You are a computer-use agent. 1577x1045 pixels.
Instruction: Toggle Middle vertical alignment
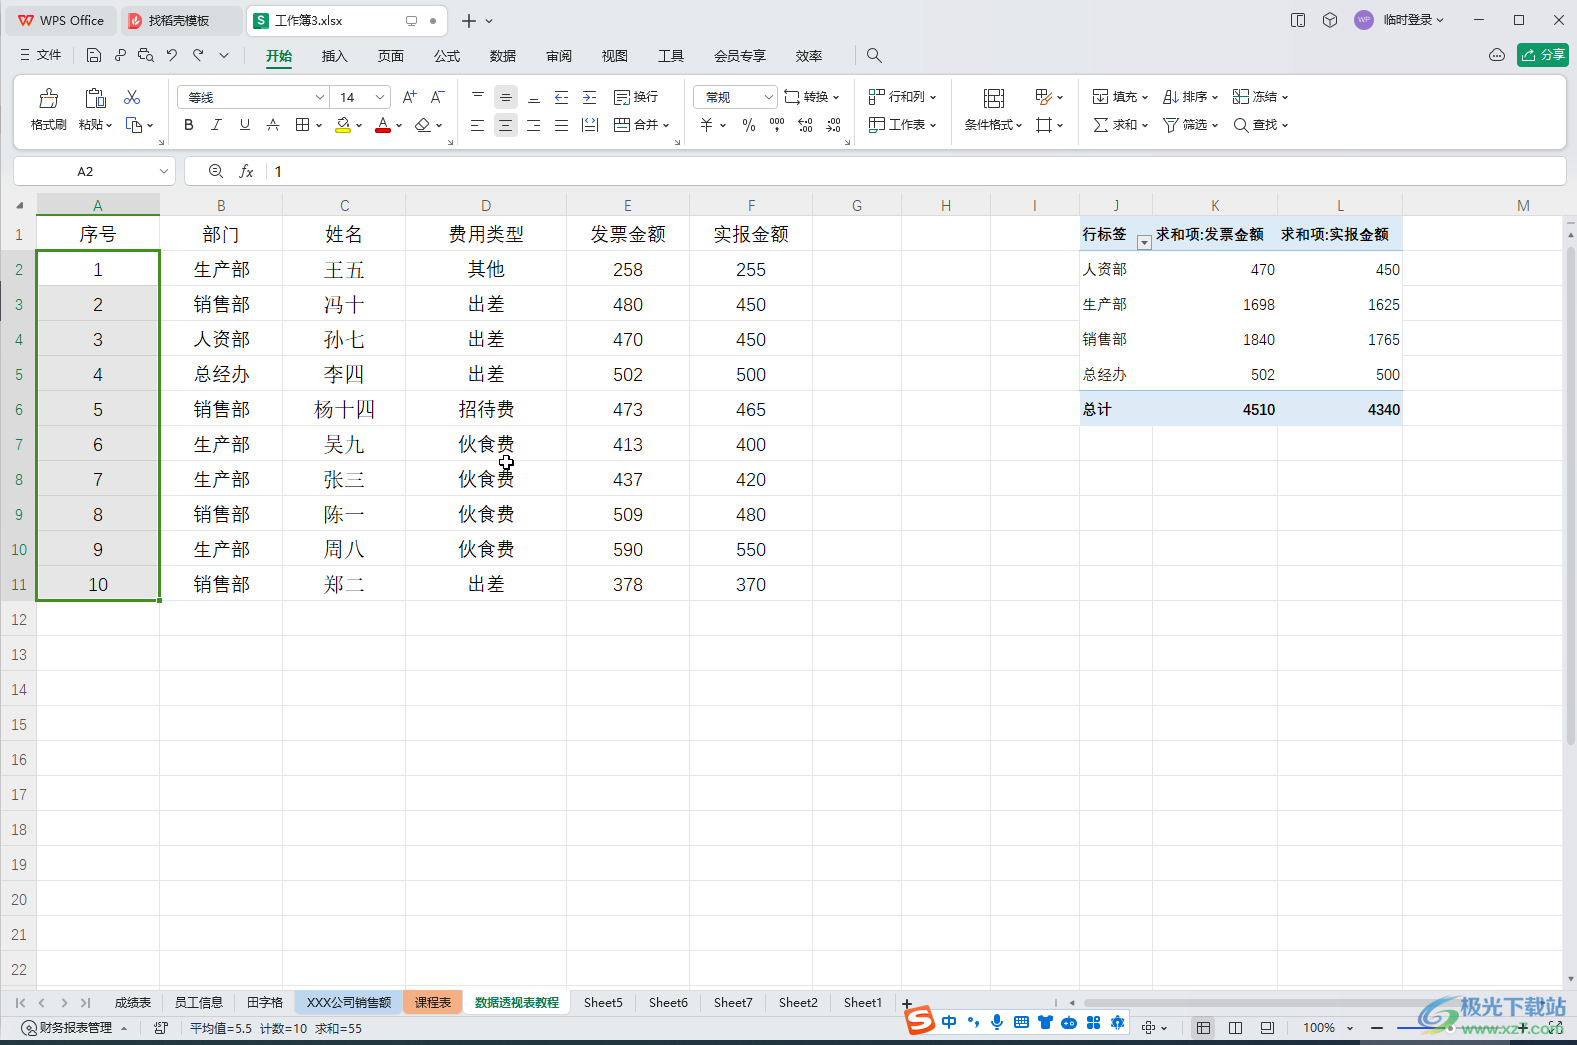pyautogui.click(x=506, y=97)
